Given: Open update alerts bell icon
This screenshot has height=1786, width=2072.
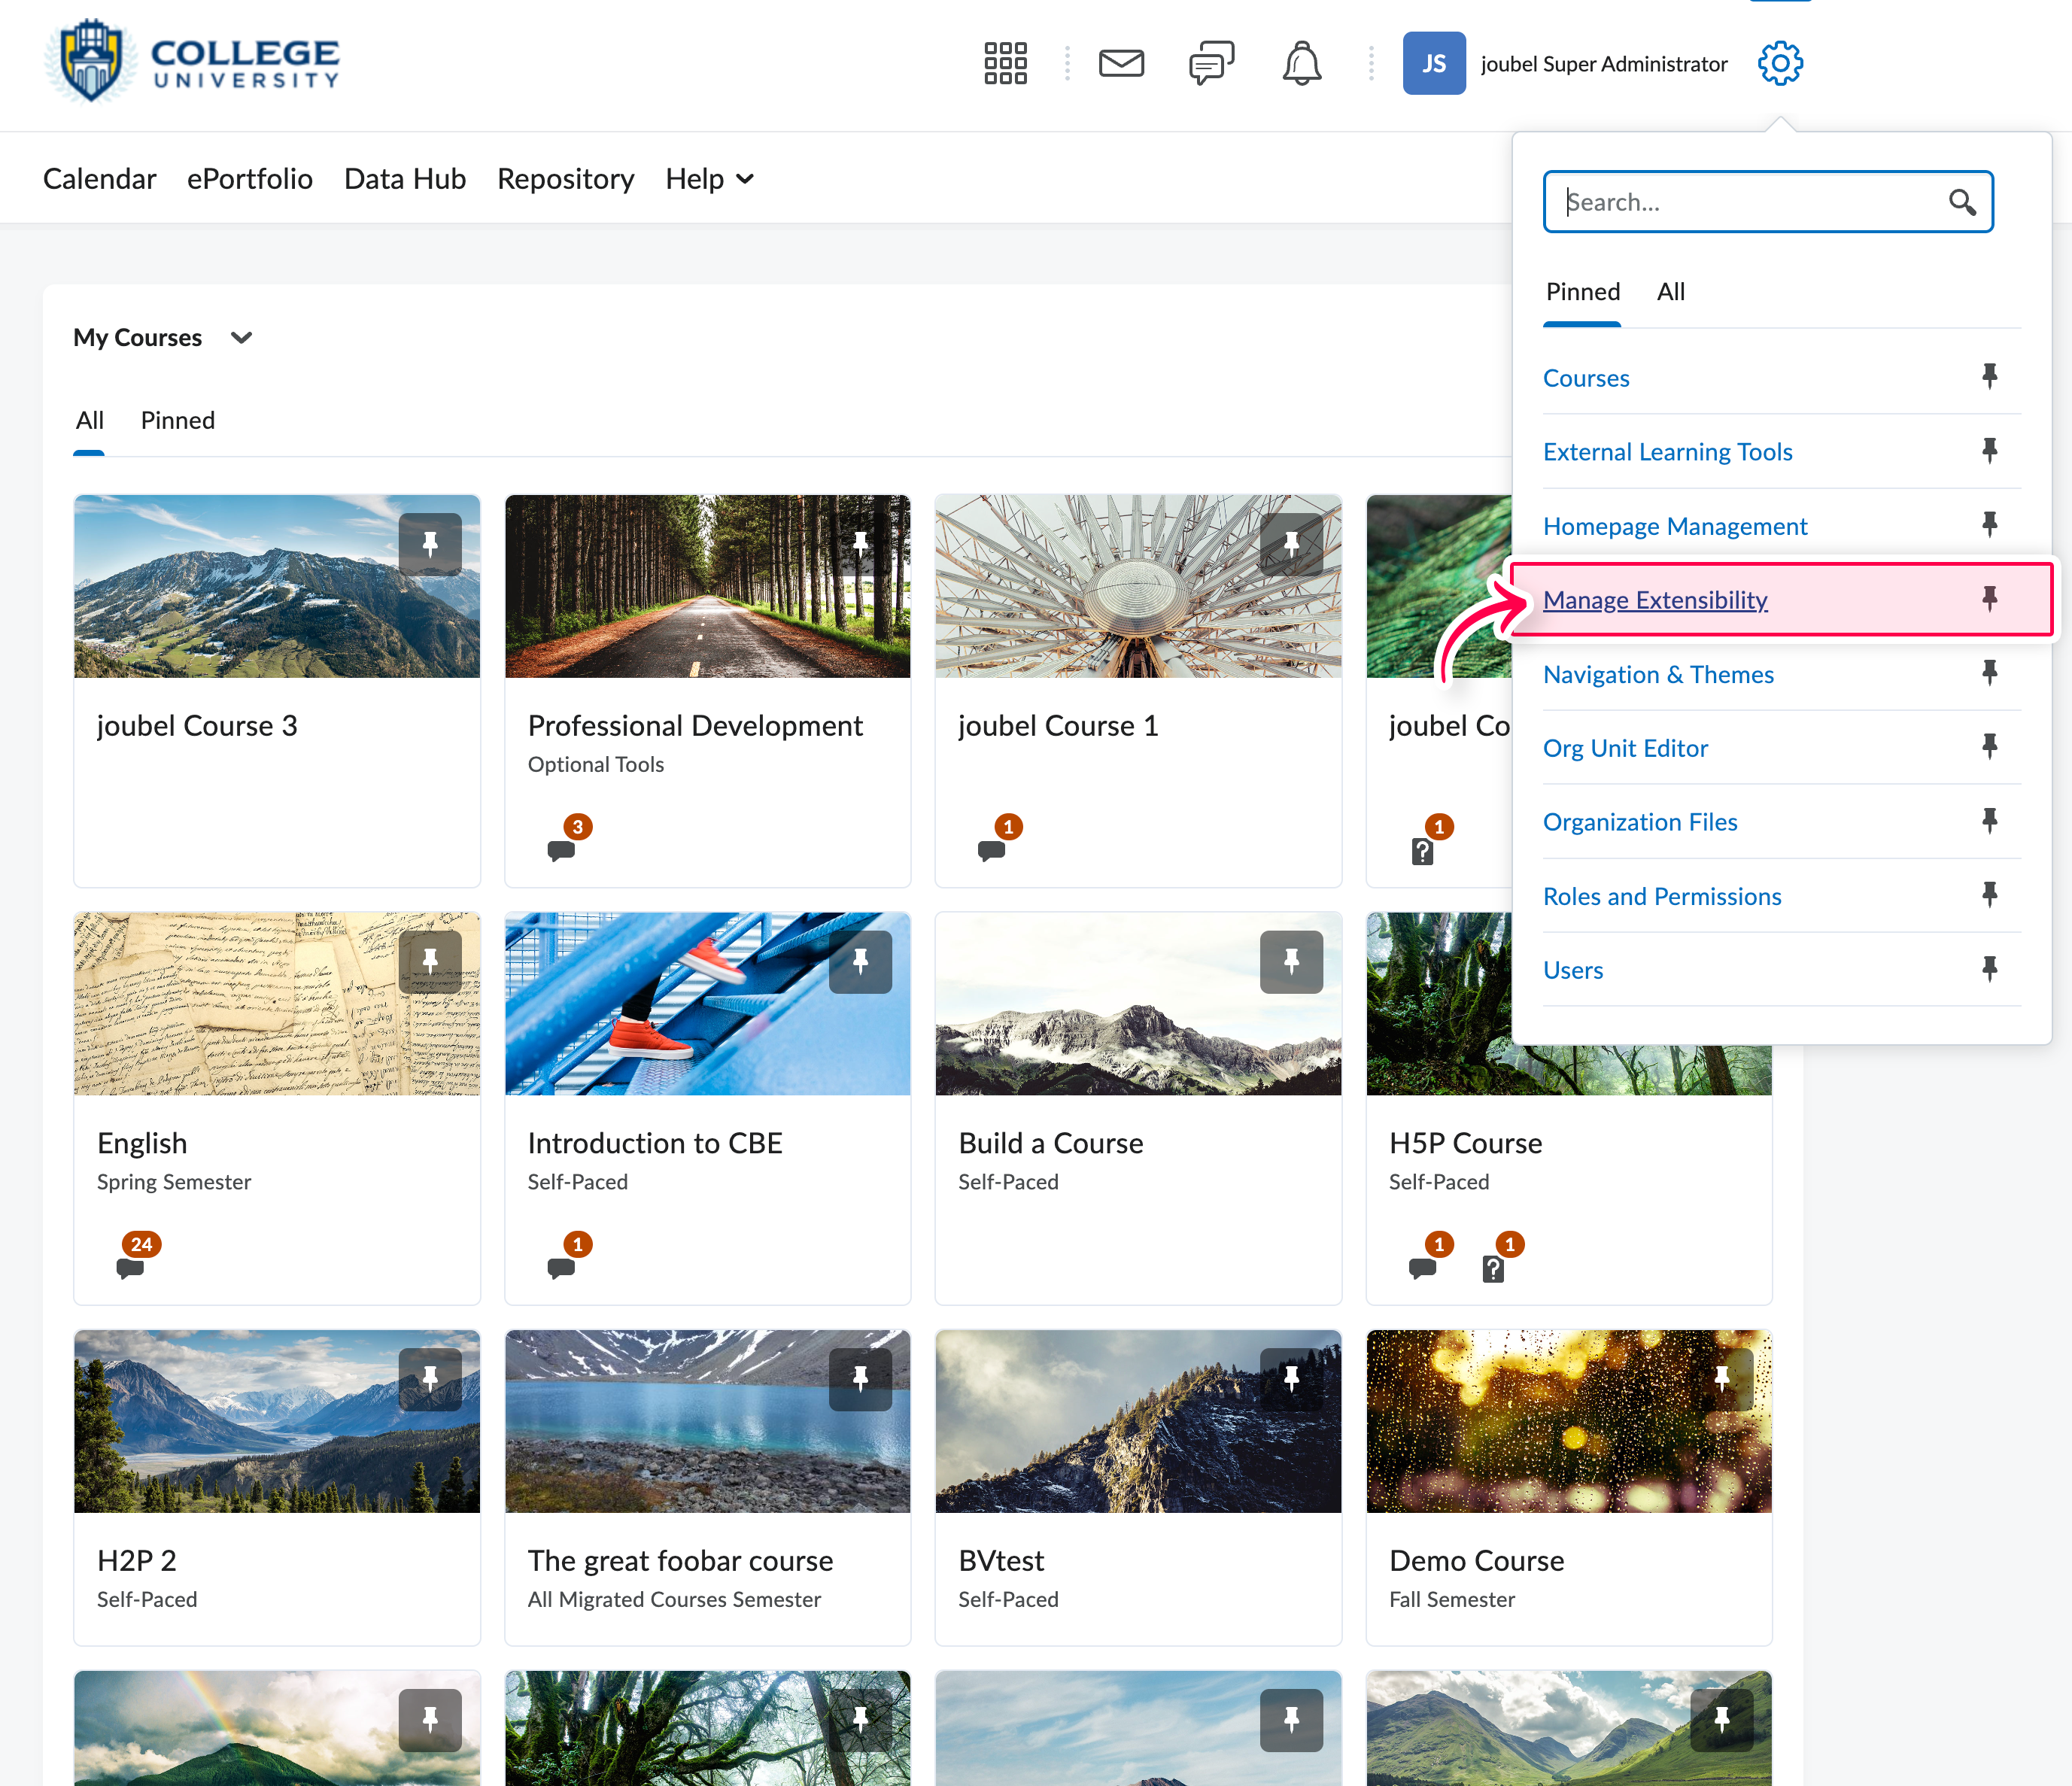Looking at the screenshot, I should [x=1301, y=63].
